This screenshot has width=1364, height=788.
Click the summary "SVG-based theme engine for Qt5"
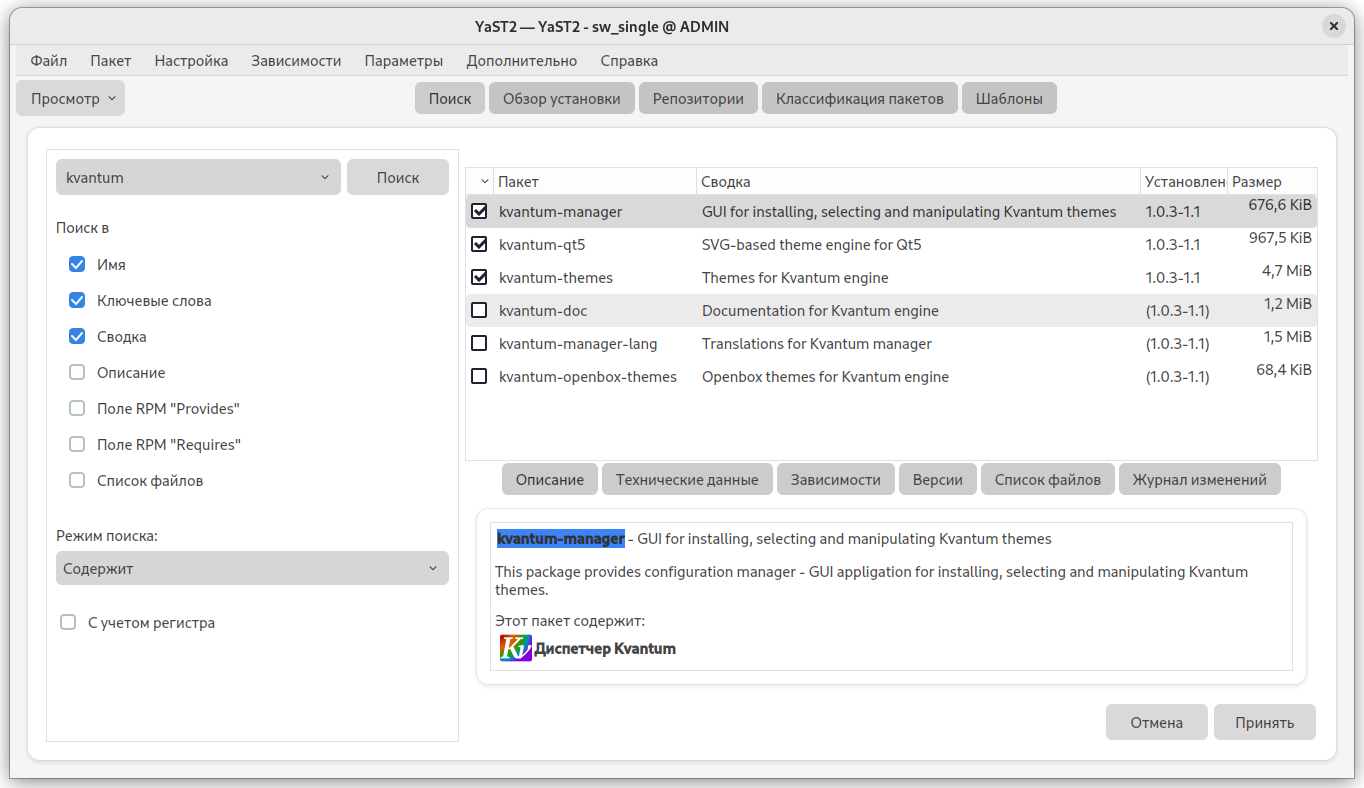coord(812,245)
